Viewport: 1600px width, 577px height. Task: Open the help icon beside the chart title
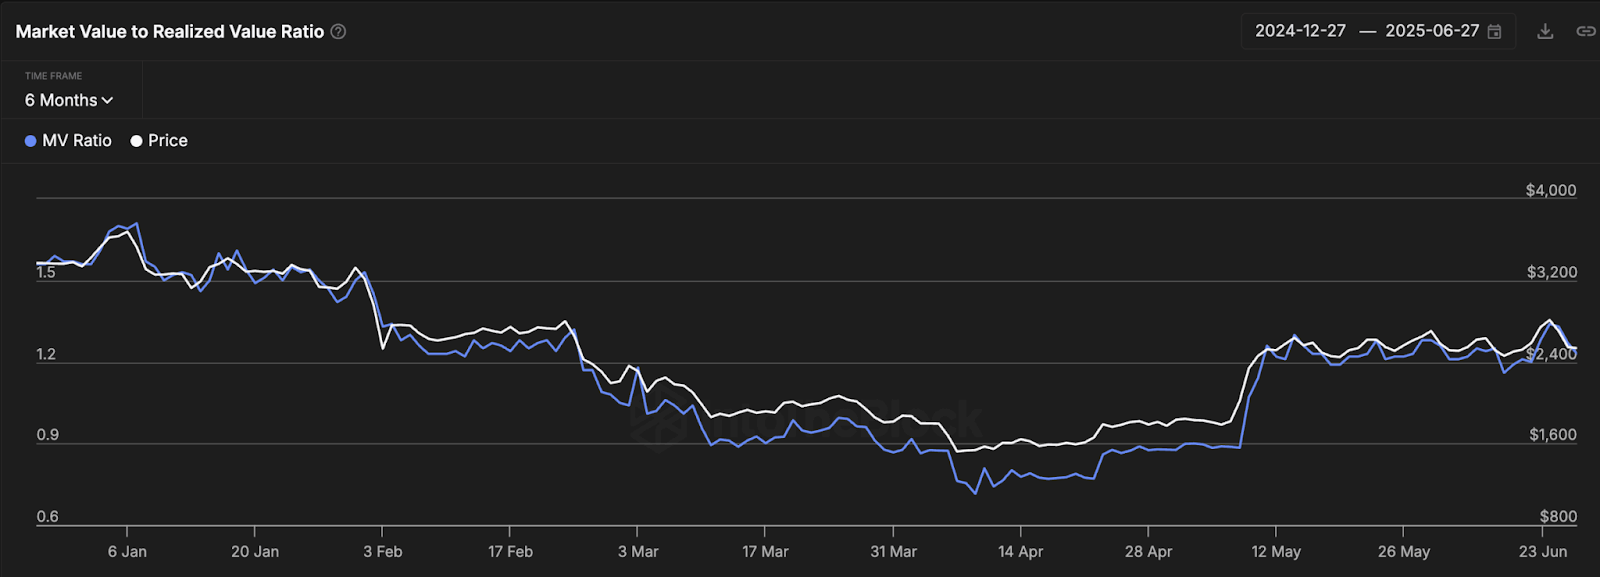(338, 32)
